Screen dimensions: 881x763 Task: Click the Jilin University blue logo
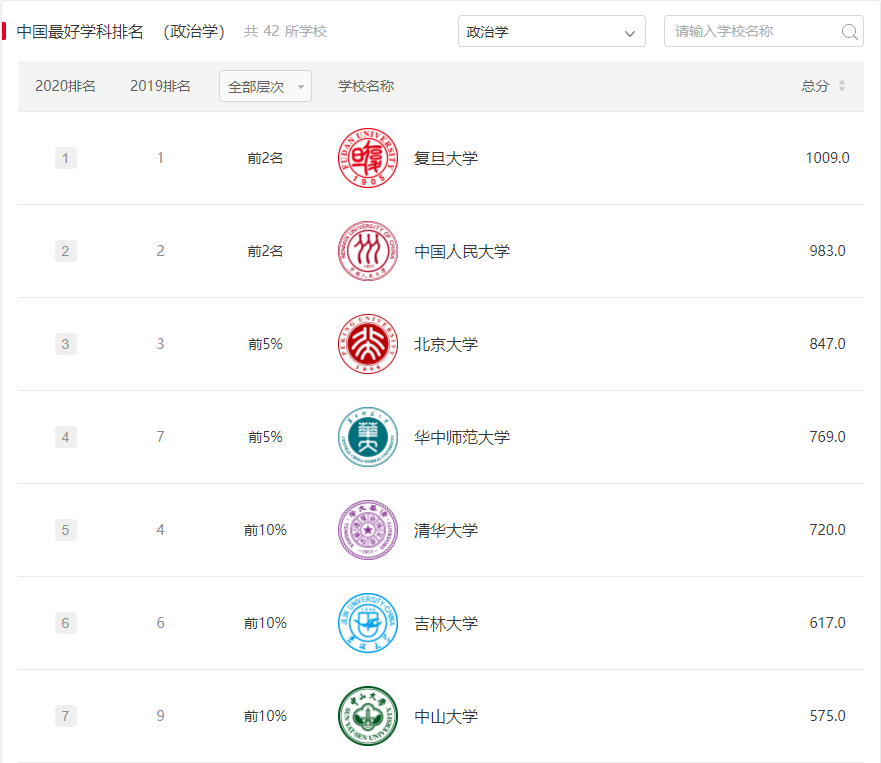[x=367, y=623]
